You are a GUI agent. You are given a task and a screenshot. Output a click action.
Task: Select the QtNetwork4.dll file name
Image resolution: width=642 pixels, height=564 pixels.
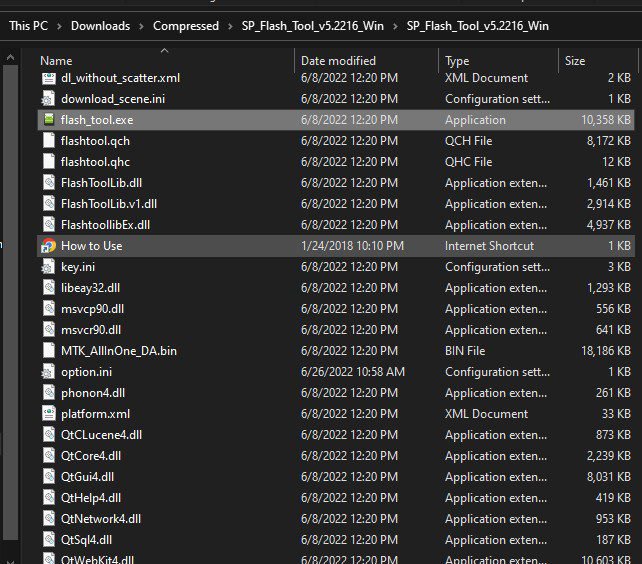101,519
